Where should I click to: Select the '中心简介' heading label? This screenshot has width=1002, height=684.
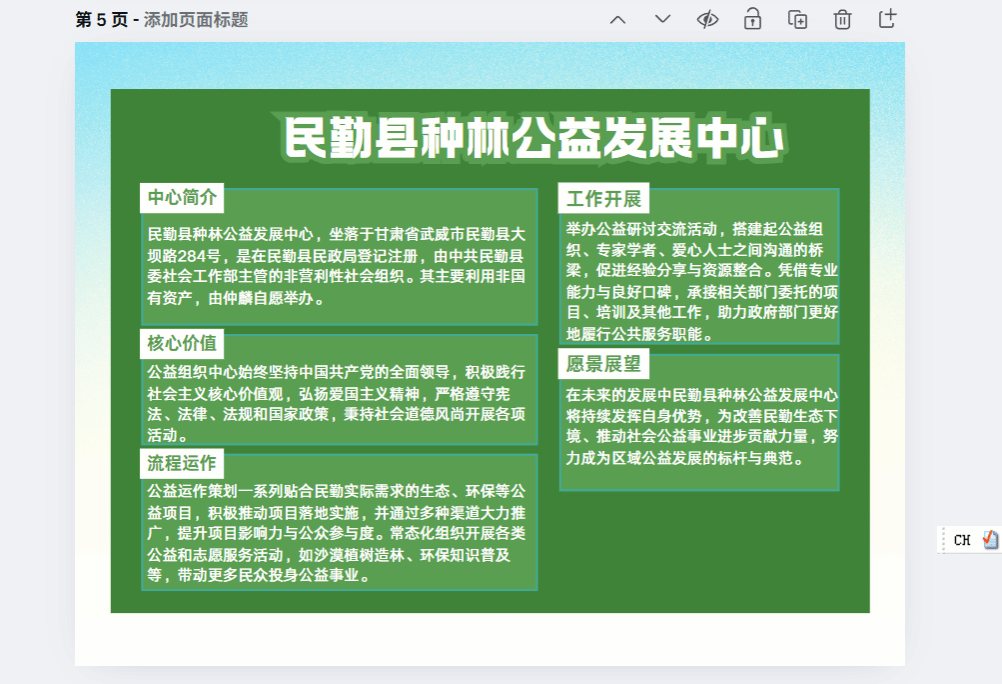coord(182,198)
